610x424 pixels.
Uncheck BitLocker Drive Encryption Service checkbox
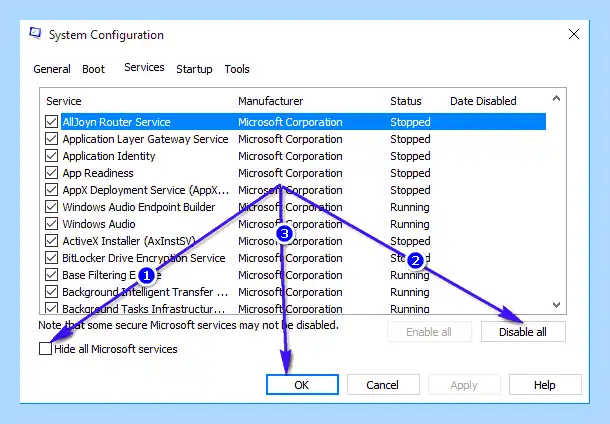[51, 258]
